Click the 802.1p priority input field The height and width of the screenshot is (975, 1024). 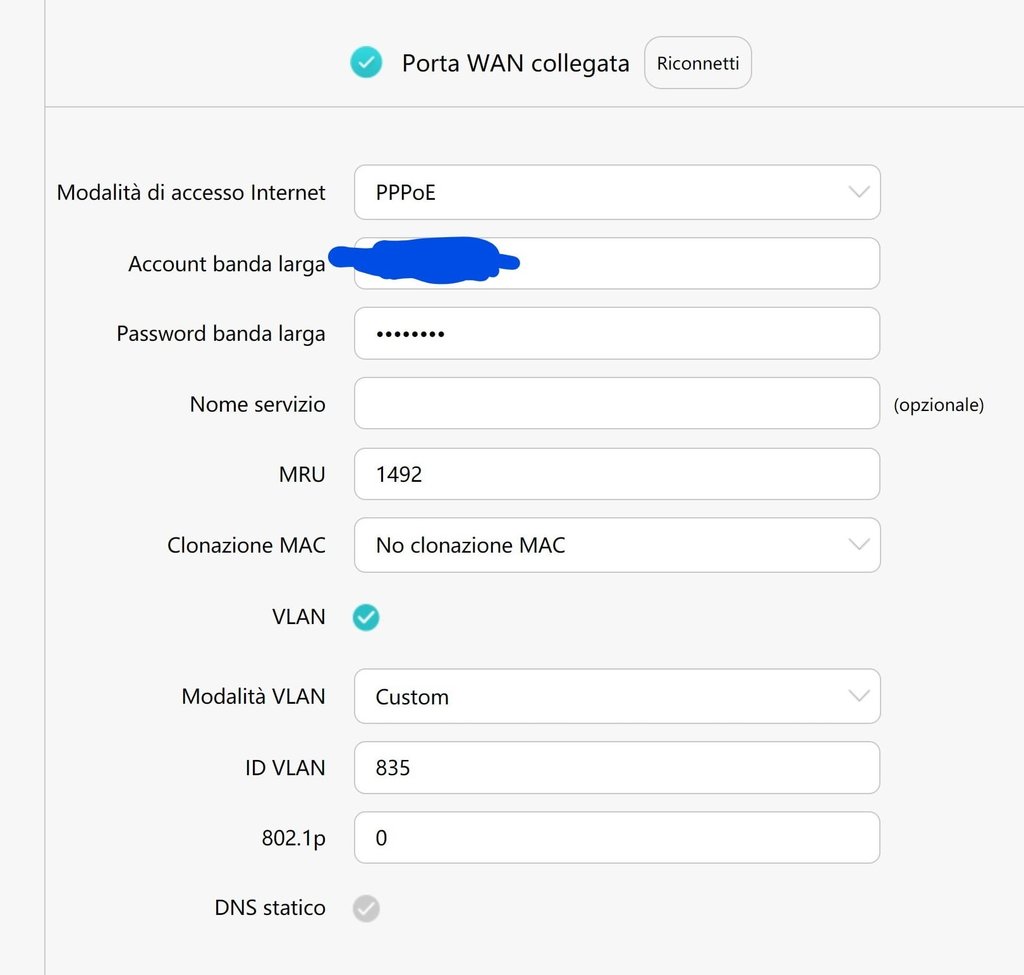616,837
